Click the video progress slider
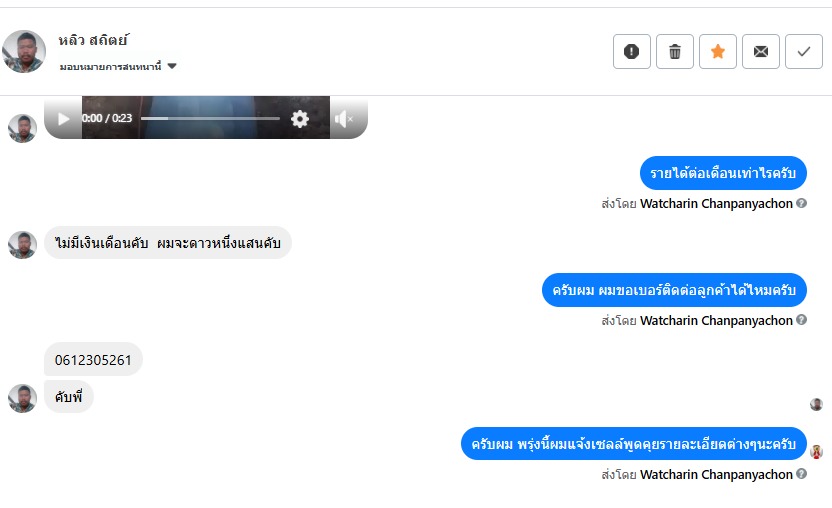 click(210, 118)
